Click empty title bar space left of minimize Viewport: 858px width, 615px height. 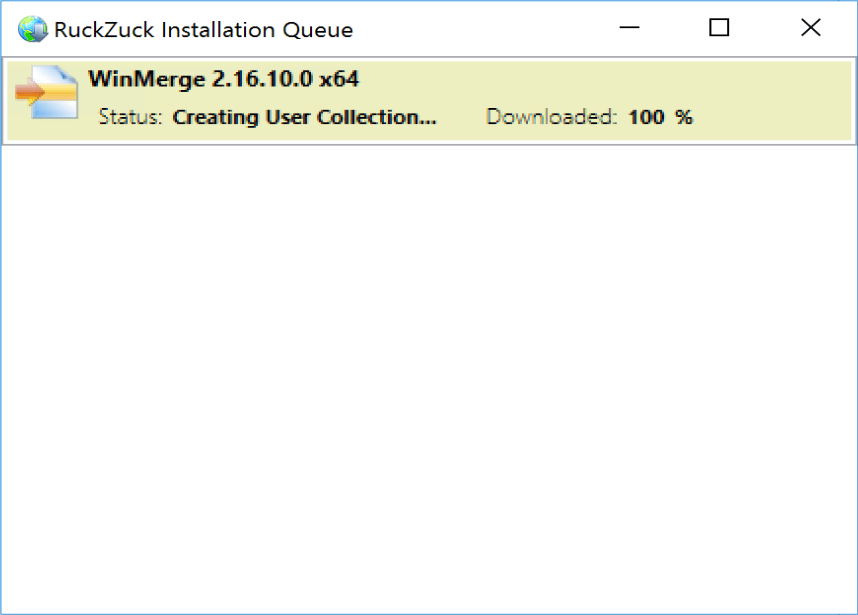[480, 29]
